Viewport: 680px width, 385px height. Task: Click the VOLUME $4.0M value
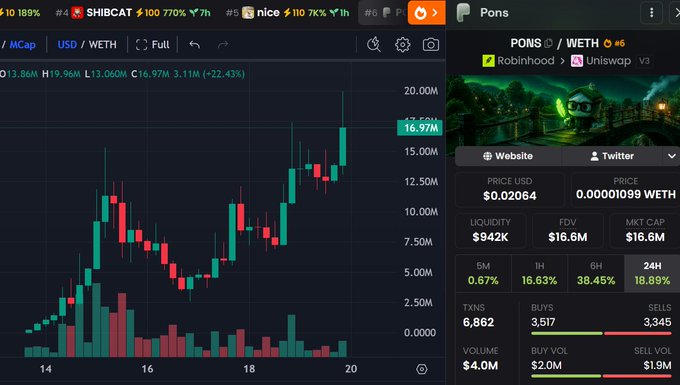click(480, 365)
